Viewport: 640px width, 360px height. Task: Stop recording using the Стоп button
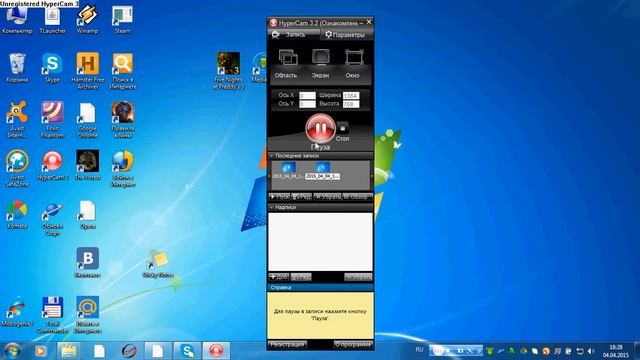click(x=342, y=128)
